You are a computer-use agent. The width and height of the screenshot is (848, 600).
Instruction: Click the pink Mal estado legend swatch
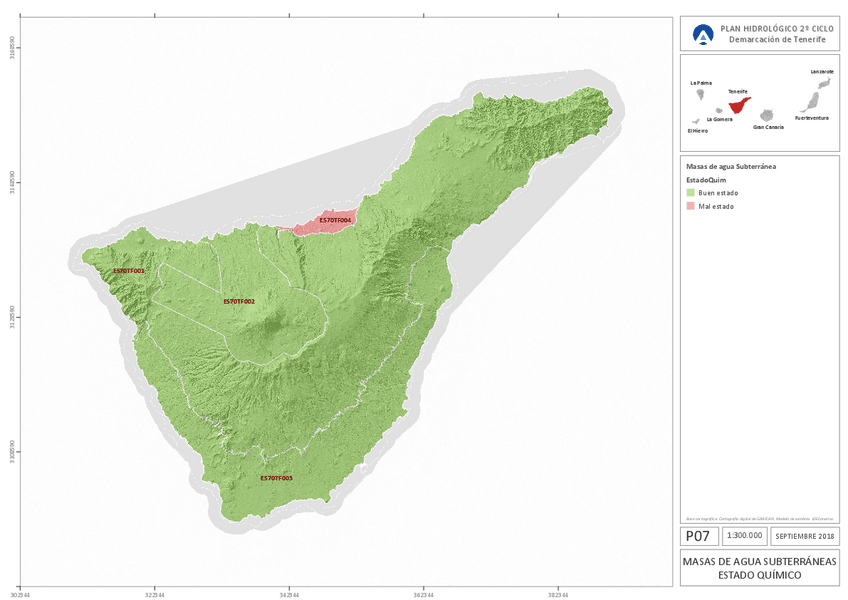pyautogui.click(x=690, y=206)
